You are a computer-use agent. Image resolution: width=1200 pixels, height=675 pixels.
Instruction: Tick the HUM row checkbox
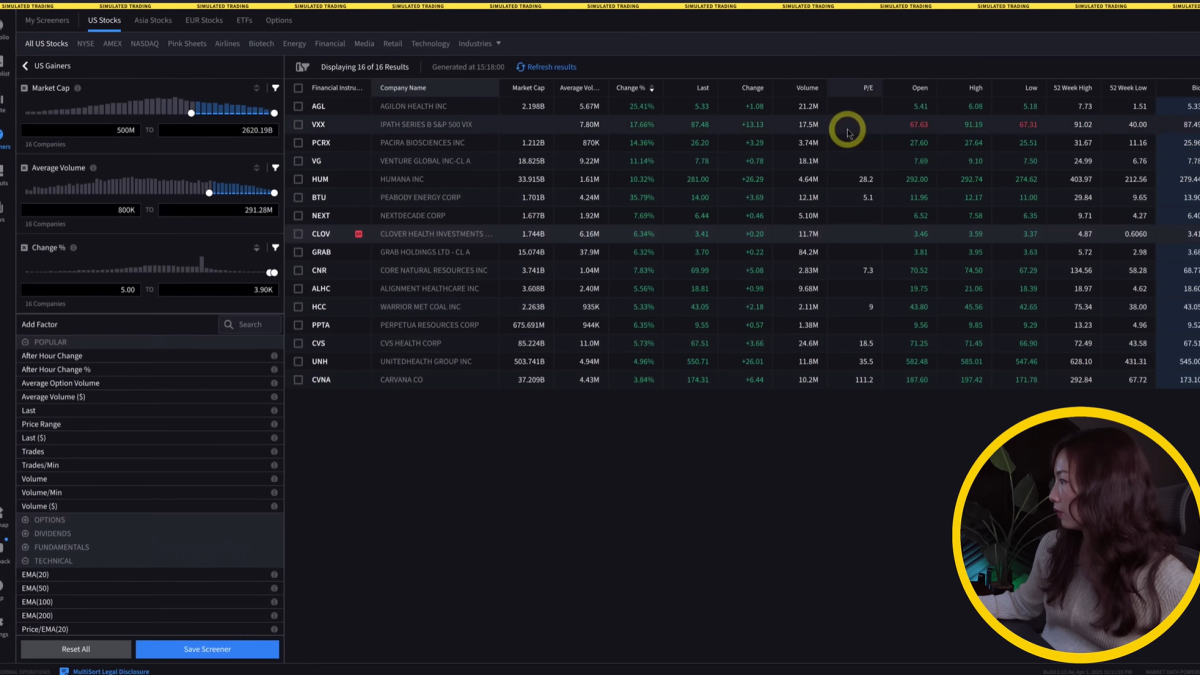click(x=298, y=179)
